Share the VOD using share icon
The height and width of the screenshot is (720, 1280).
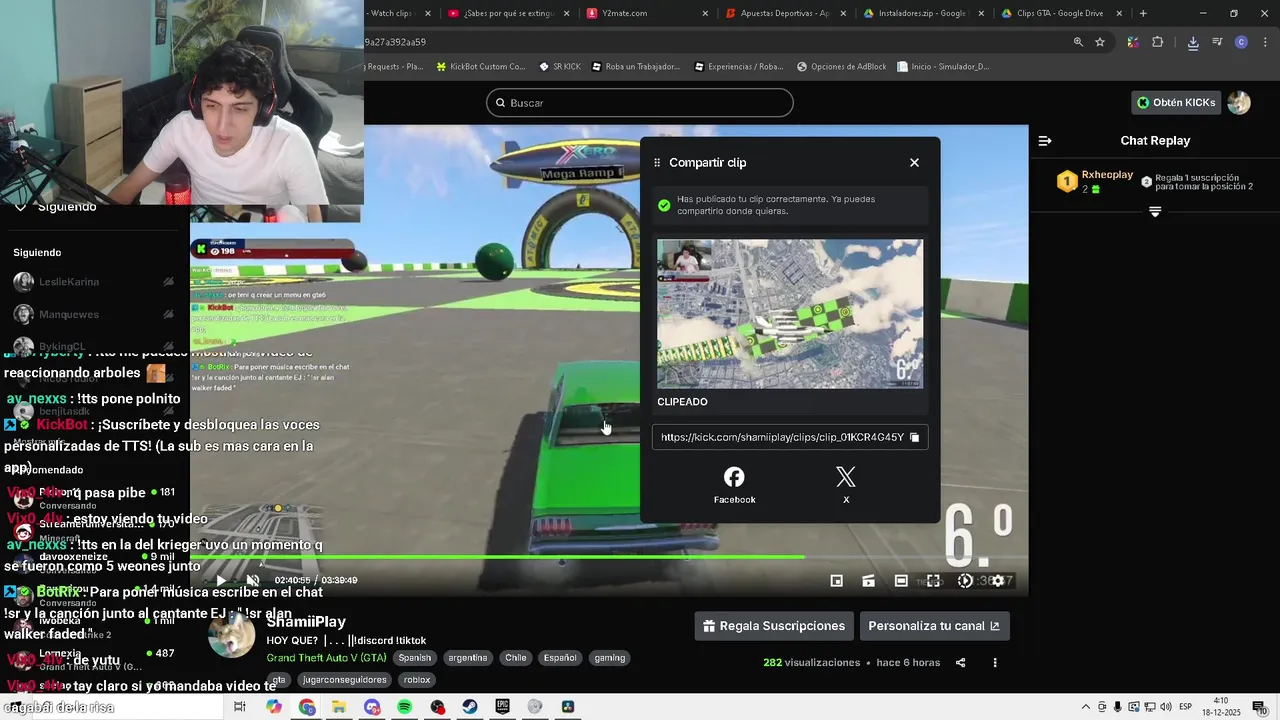[x=961, y=663]
